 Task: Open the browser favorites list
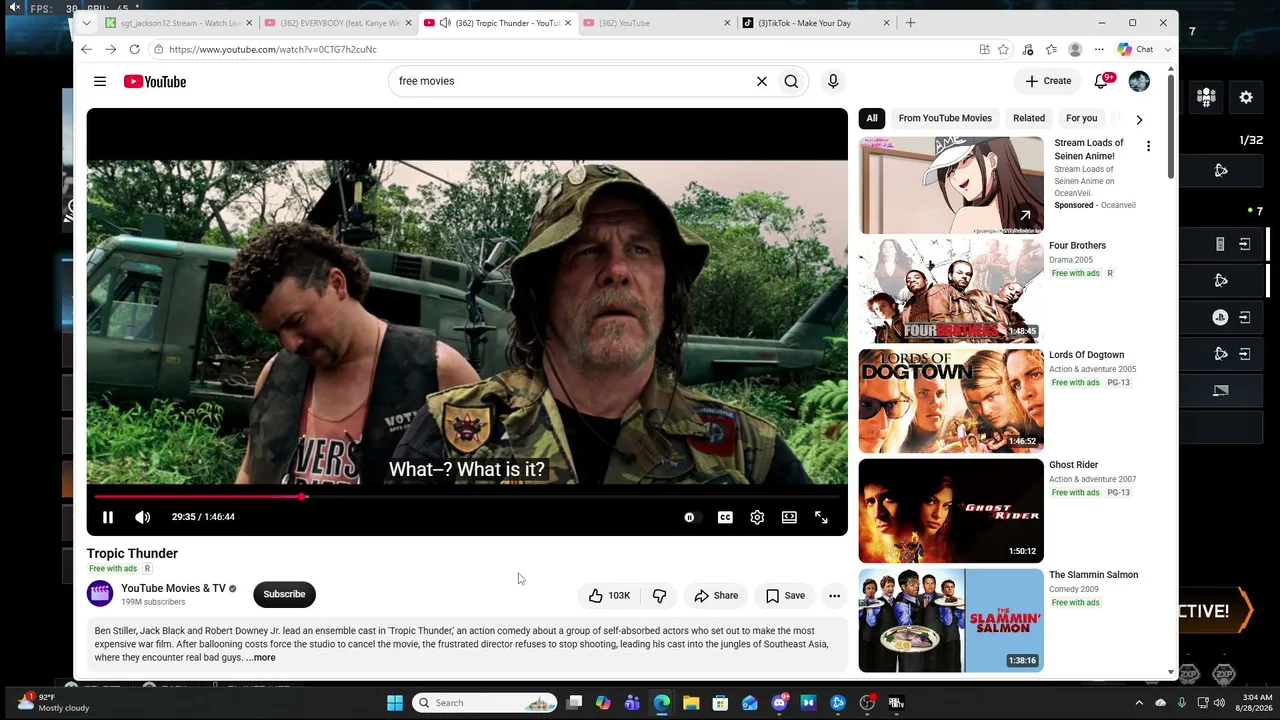click(x=1051, y=49)
